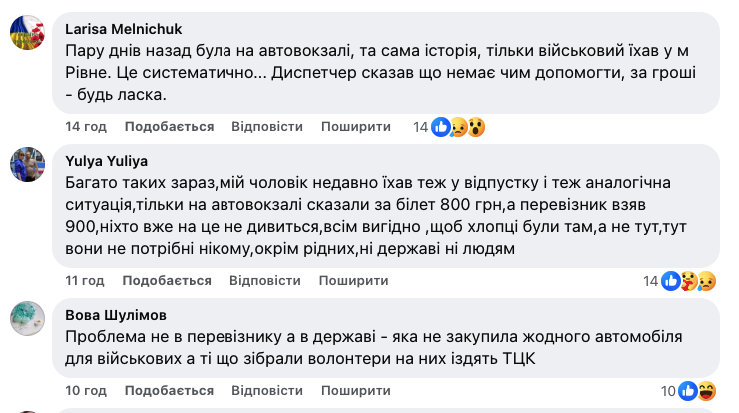Share Larisa Melnichuk's comment via Поширити
This screenshot has width=739, height=413.
356,127
